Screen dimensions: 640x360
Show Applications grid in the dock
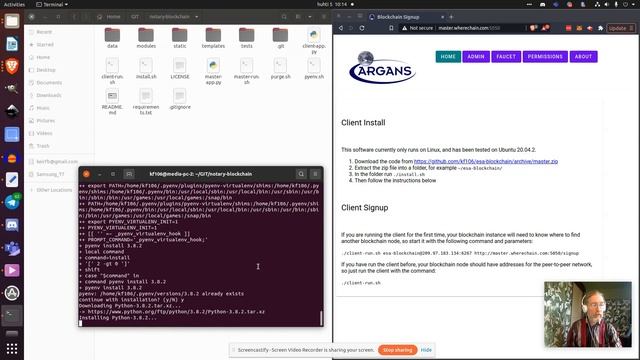tap(12, 349)
